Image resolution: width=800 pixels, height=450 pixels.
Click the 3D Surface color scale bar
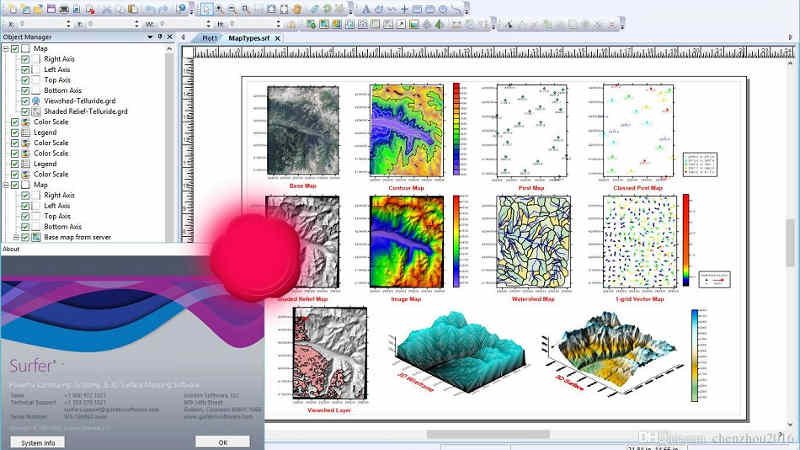click(x=694, y=355)
